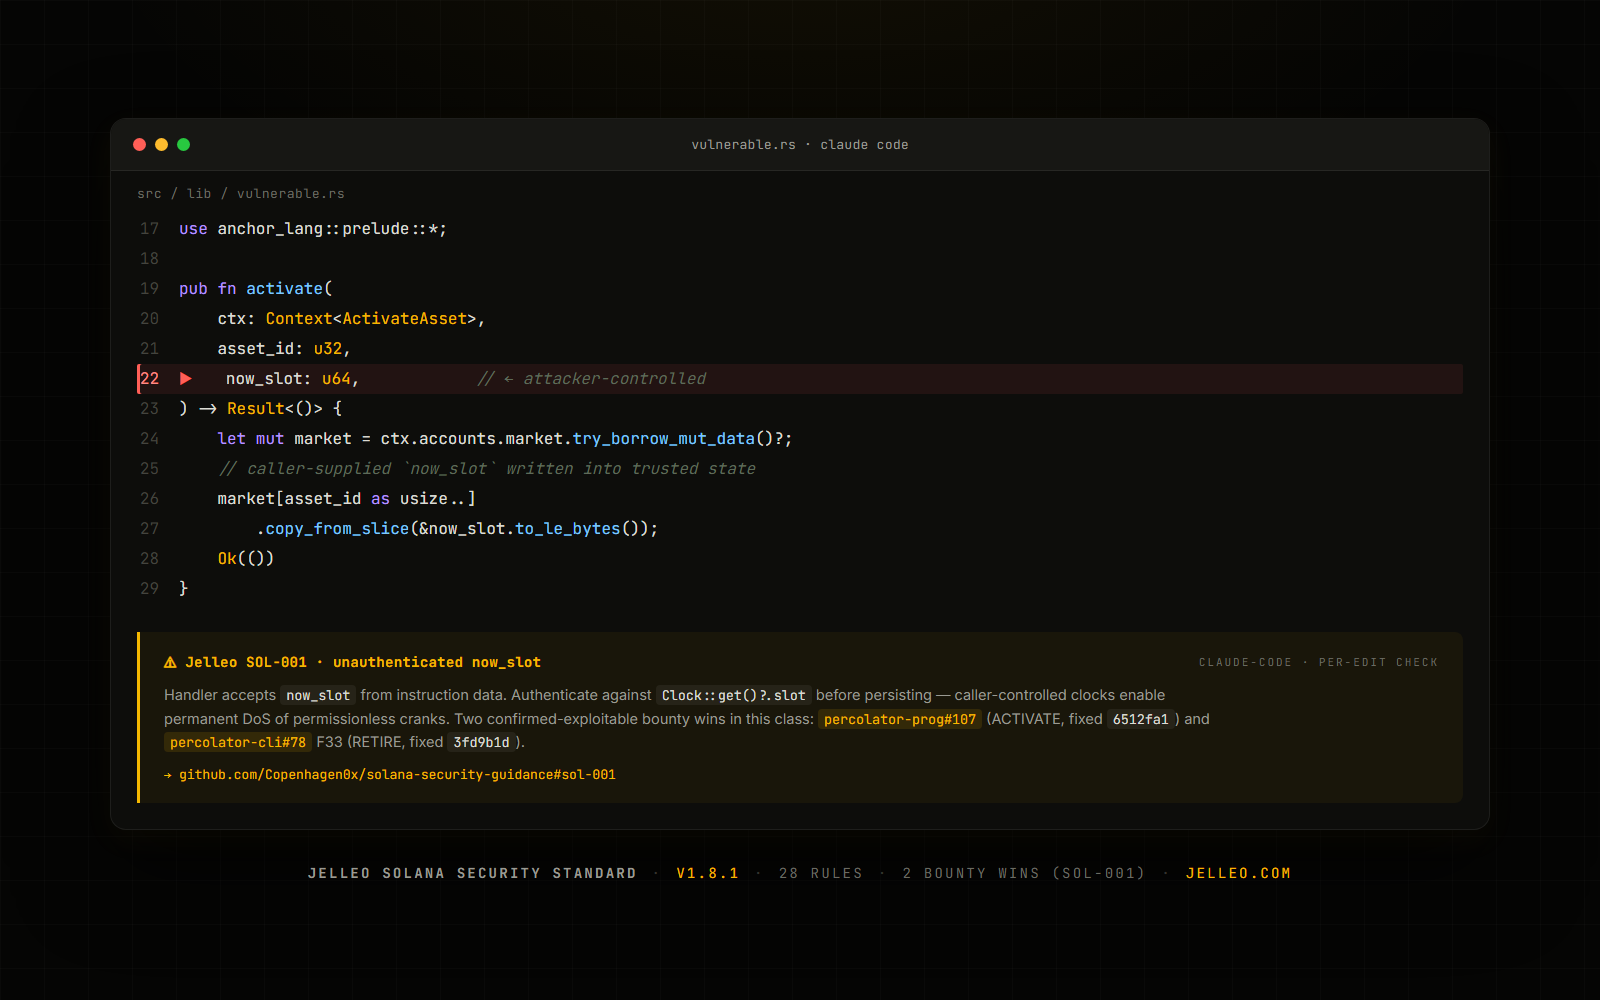
Task: Click the 'V1.8.1' version label
Action: point(708,873)
